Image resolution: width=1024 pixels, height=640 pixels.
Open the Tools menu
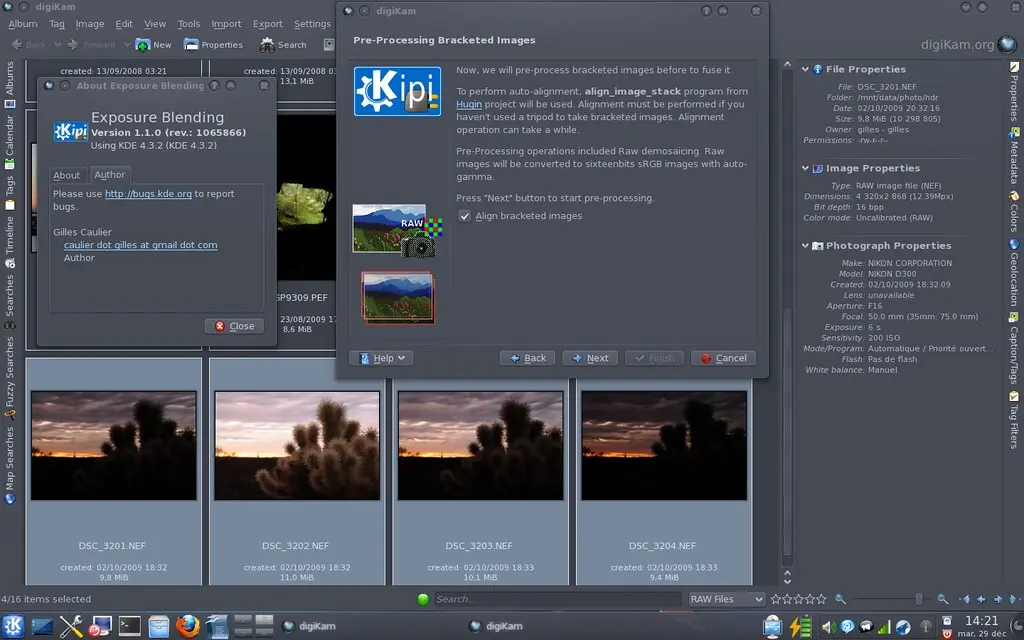[x=188, y=23]
